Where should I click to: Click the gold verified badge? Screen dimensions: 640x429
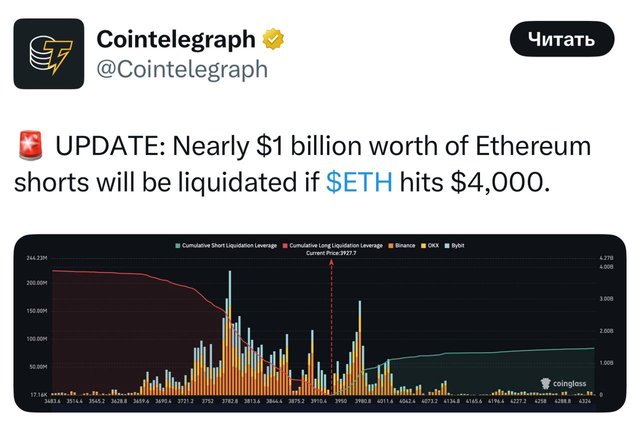[x=273, y=39]
